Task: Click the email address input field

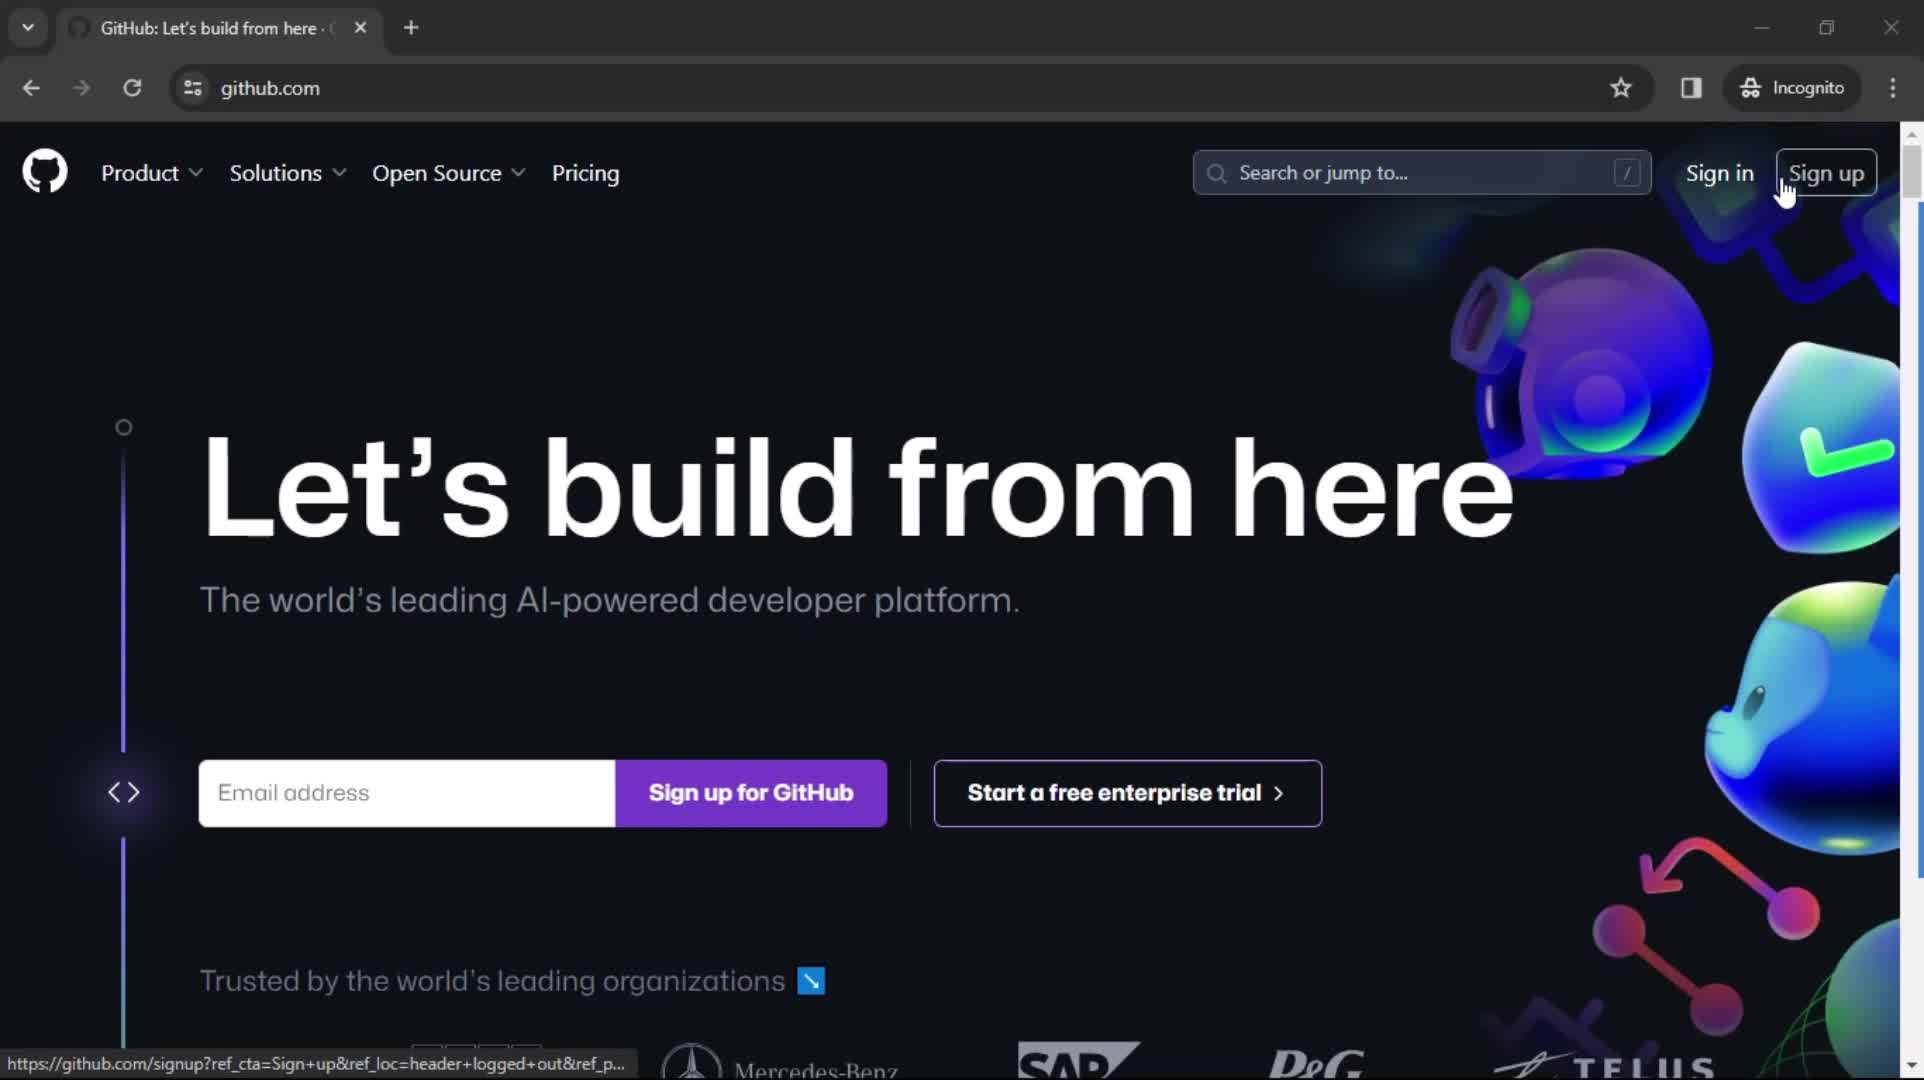Action: (x=406, y=792)
